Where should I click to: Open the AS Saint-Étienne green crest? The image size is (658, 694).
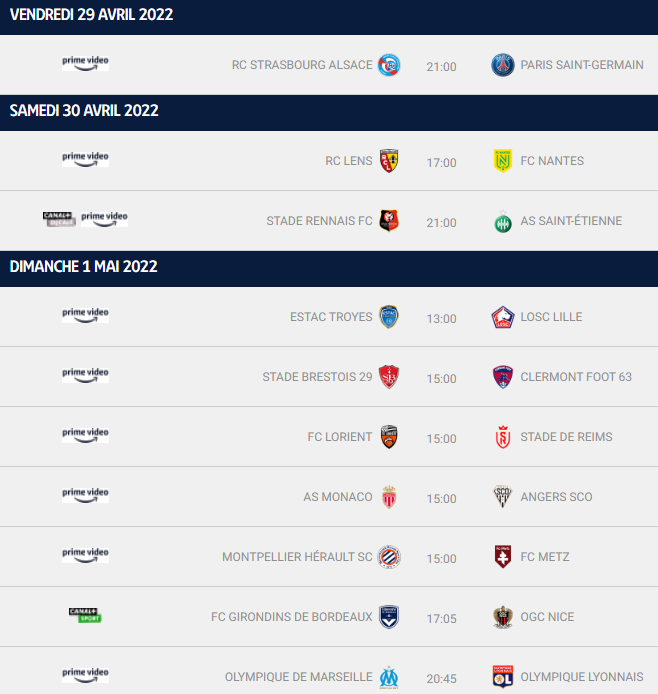pos(503,221)
